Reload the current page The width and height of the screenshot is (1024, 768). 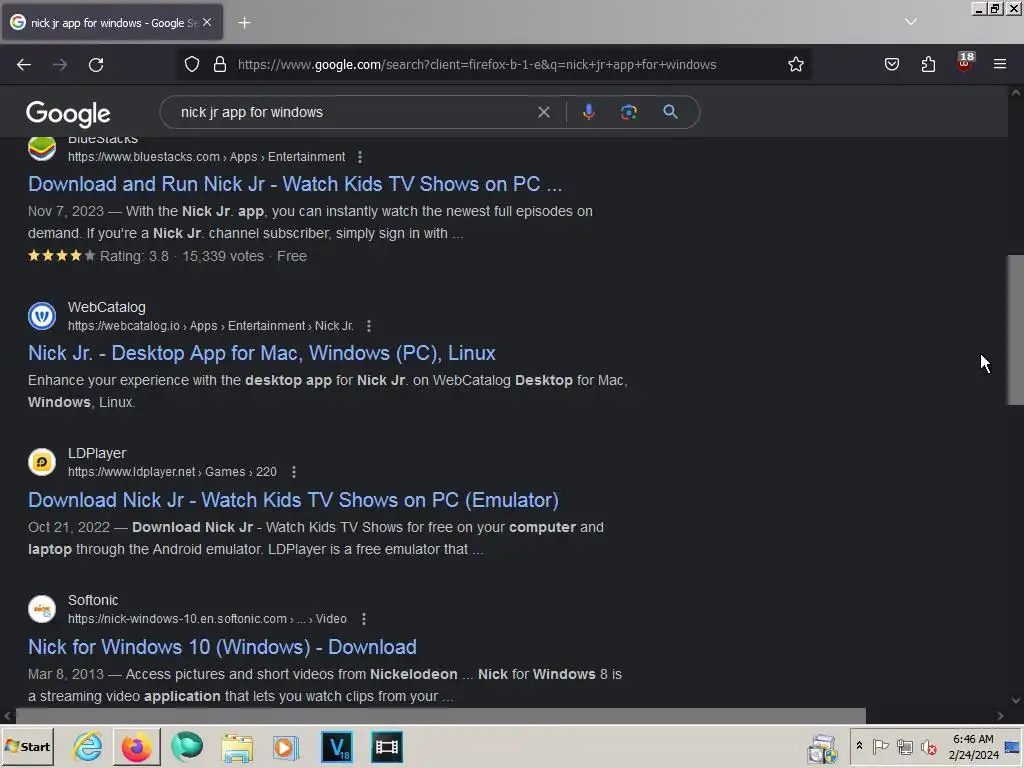96,65
